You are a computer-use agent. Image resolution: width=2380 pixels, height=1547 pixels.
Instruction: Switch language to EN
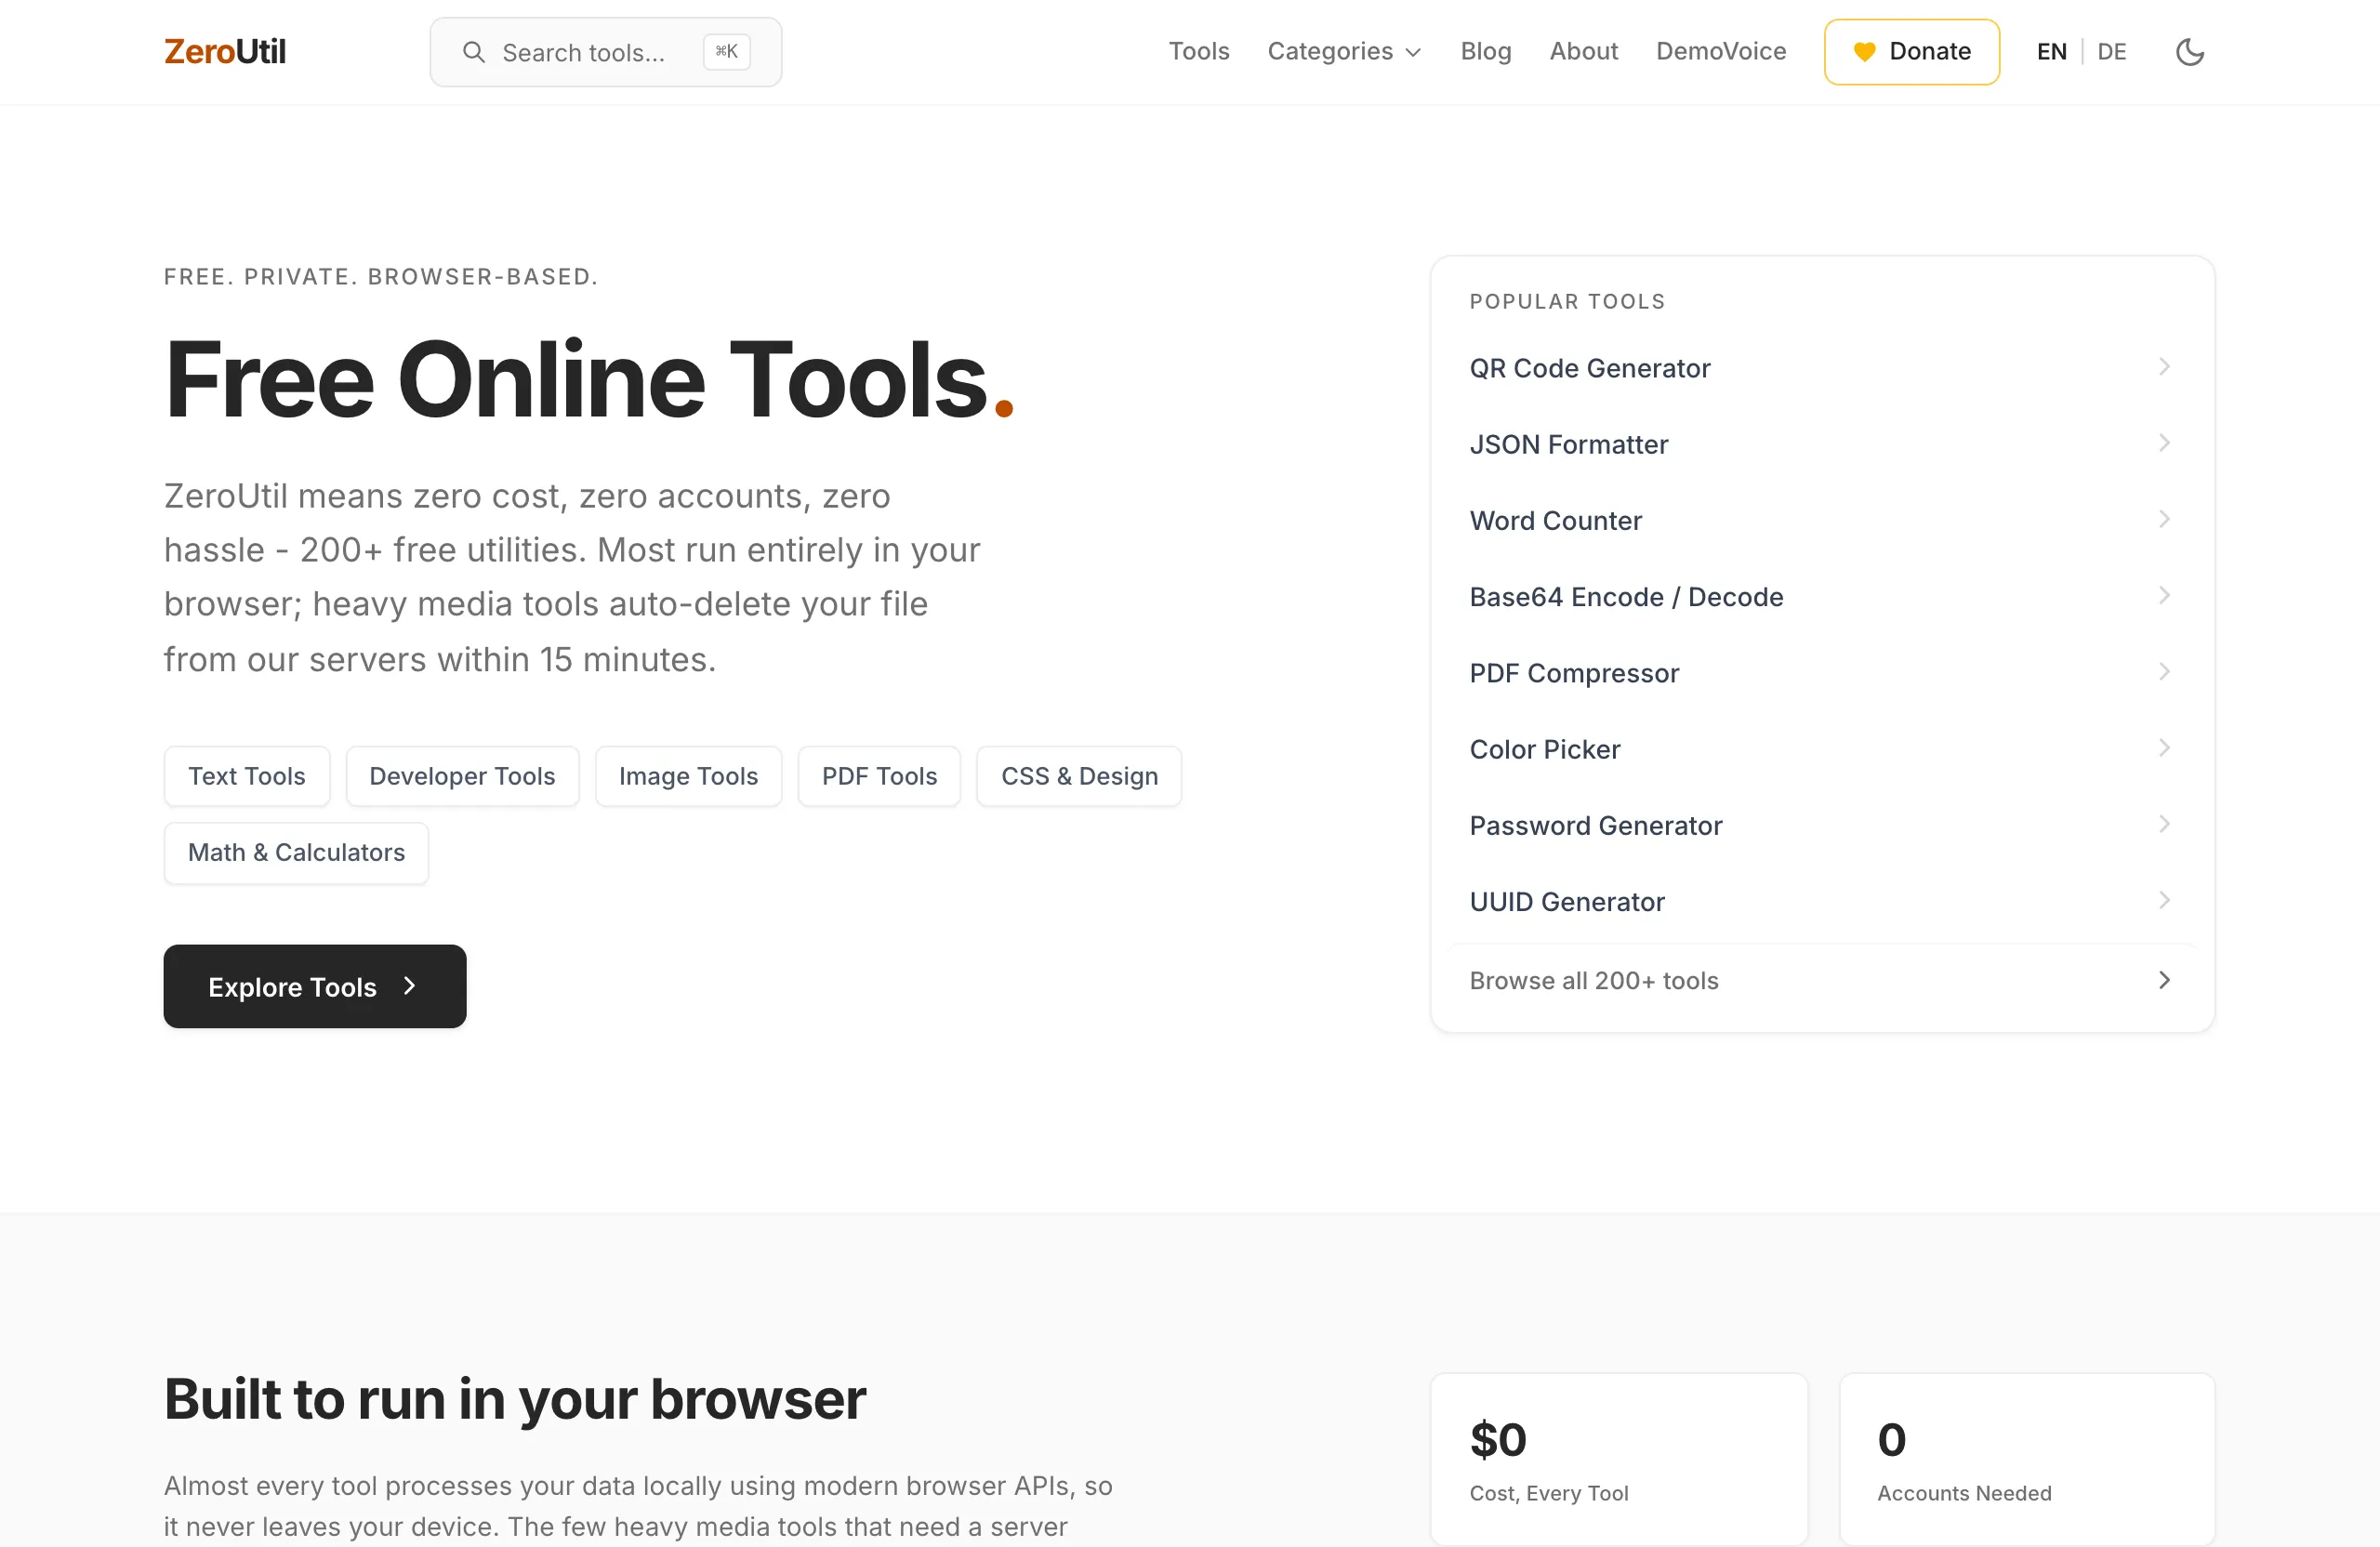[x=2051, y=52]
